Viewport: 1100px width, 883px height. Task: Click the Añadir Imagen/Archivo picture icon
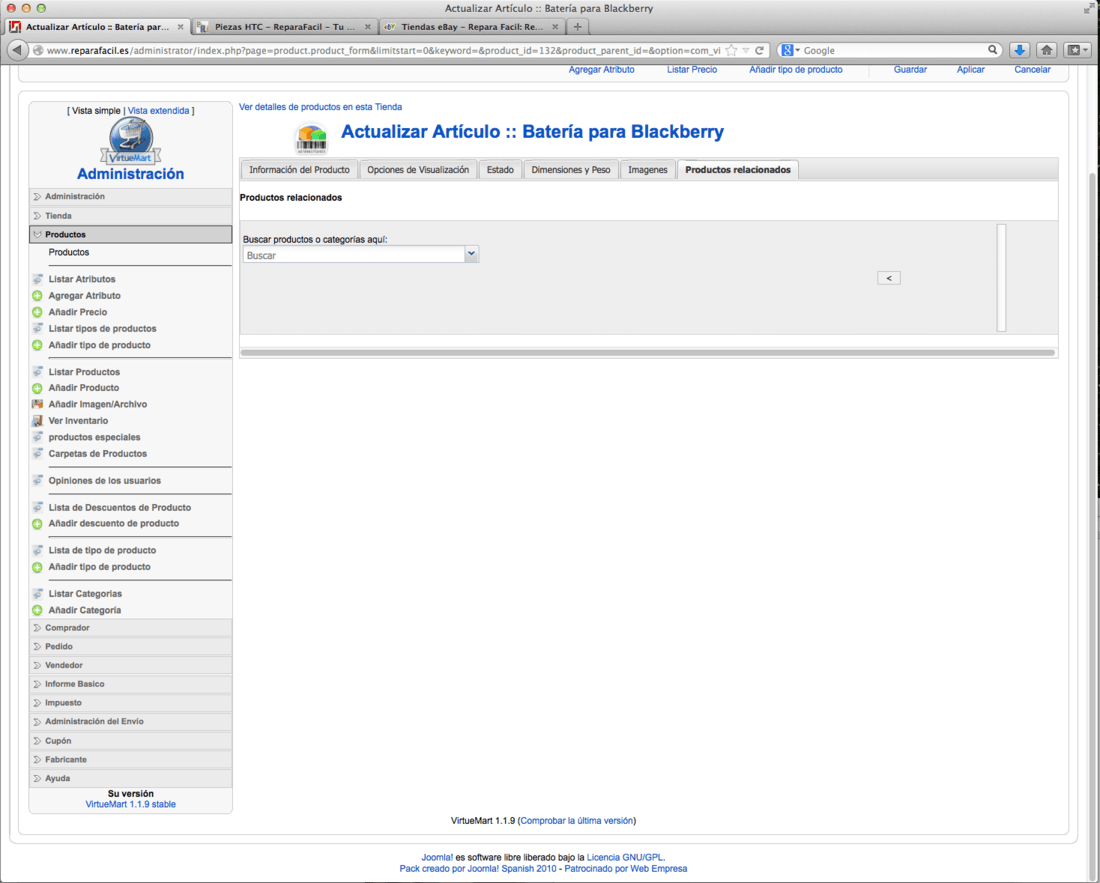coord(38,404)
